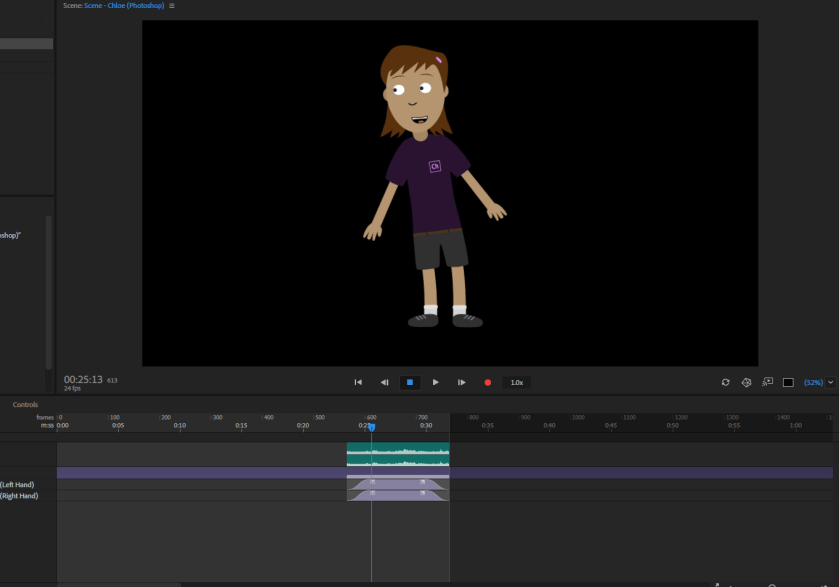Switch to the Controls tab
This screenshot has width=839, height=587.
click(25, 405)
